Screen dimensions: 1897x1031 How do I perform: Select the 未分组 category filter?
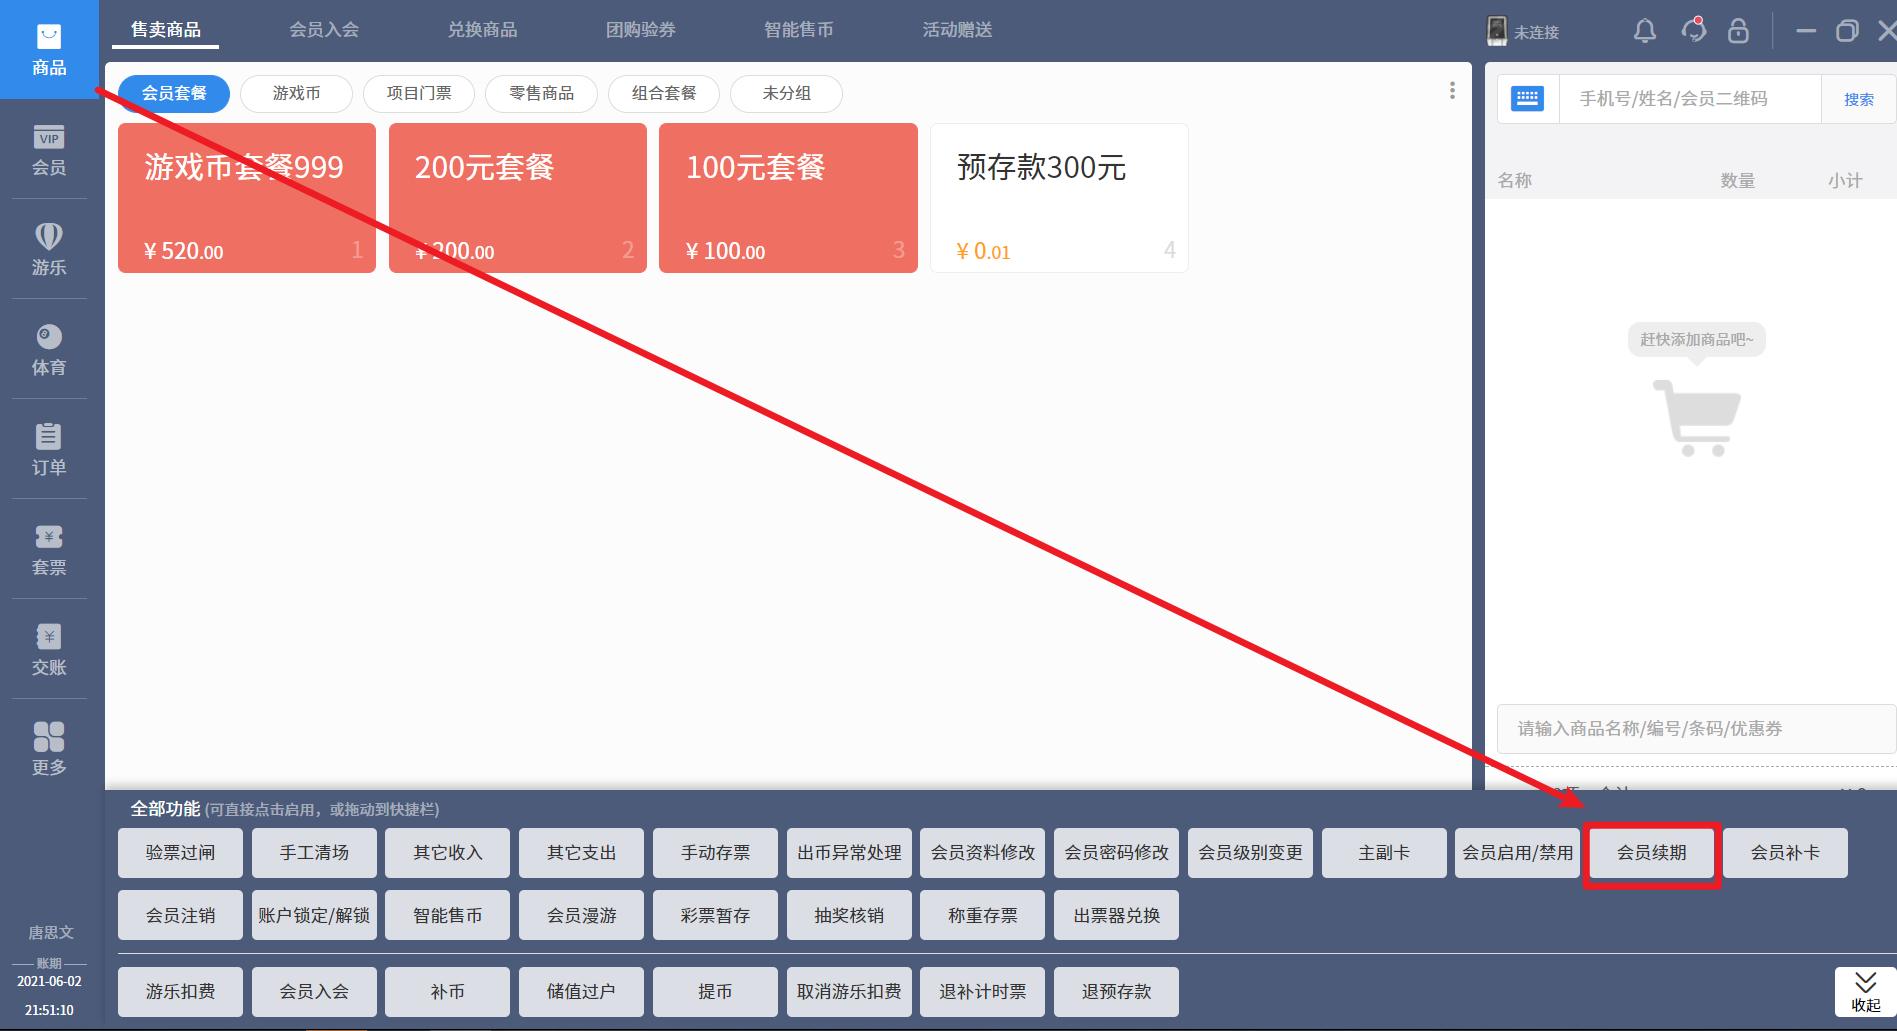786,93
